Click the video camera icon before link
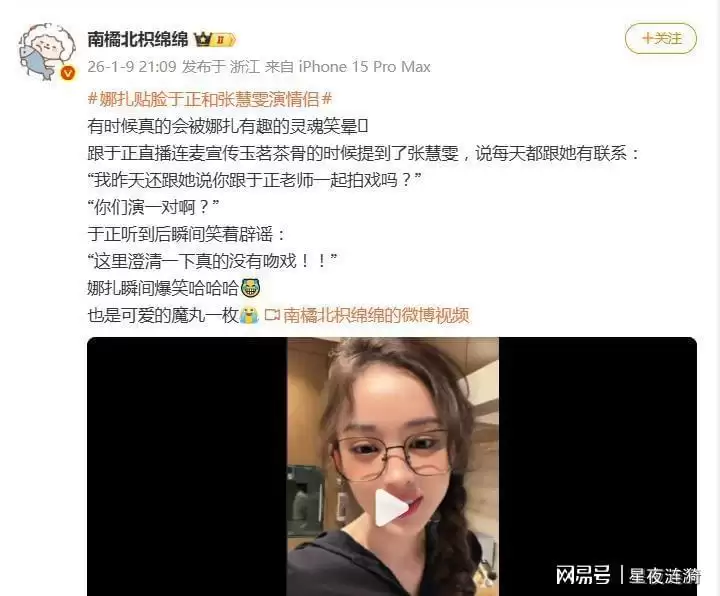This screenshot has height=596, width=720. (x=272, y=315)
